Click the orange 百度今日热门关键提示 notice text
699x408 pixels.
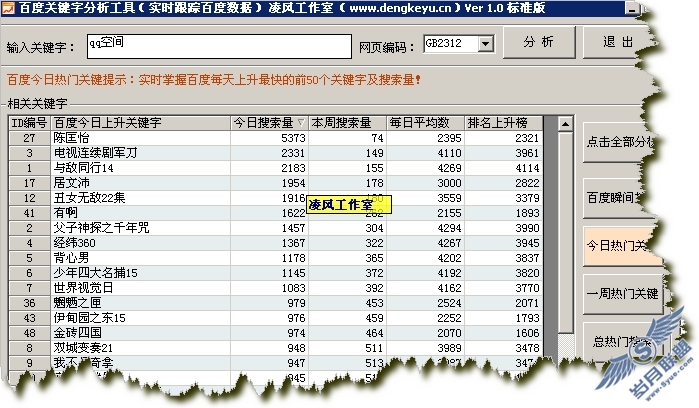pos(214,80)
